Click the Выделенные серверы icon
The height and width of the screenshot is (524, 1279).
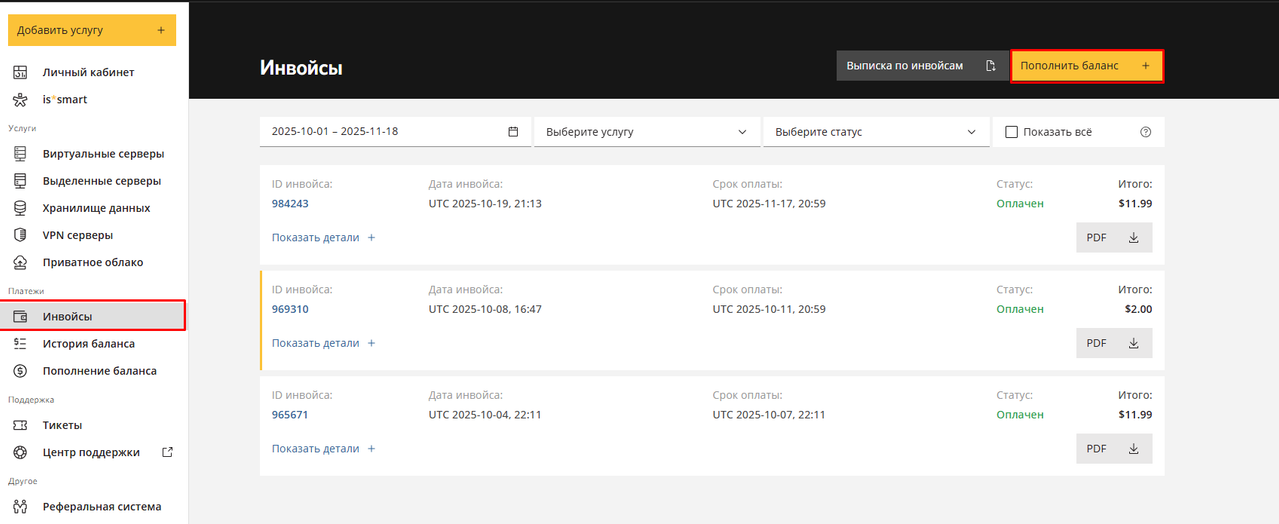(20, 181)
